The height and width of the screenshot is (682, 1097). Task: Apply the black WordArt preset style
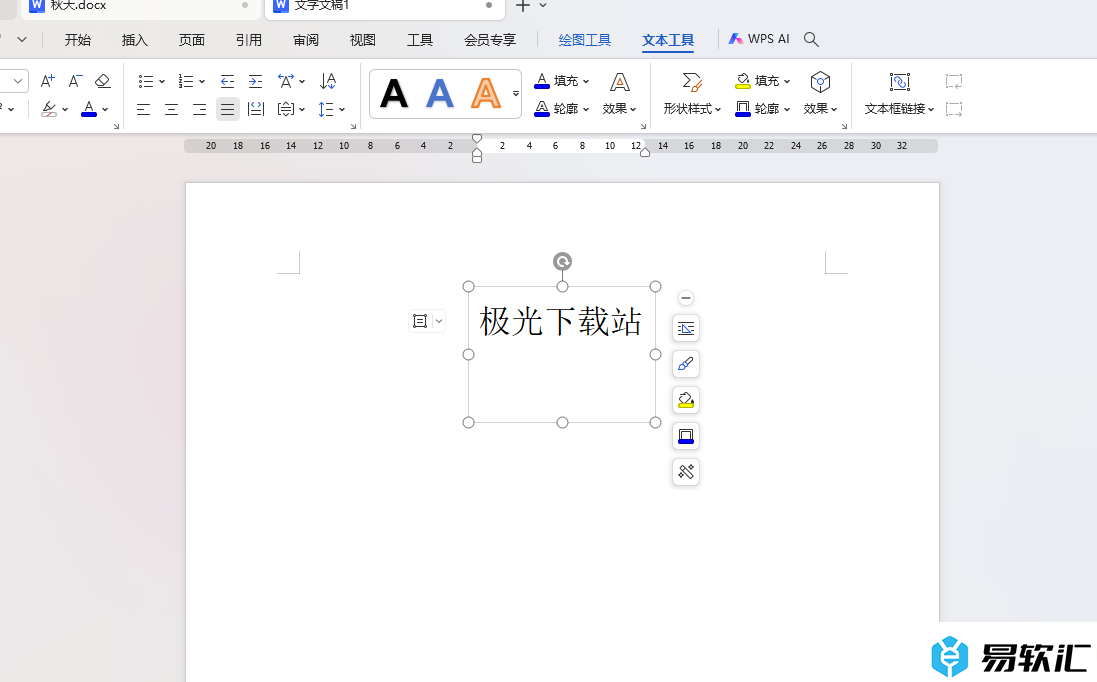[394, 94]
